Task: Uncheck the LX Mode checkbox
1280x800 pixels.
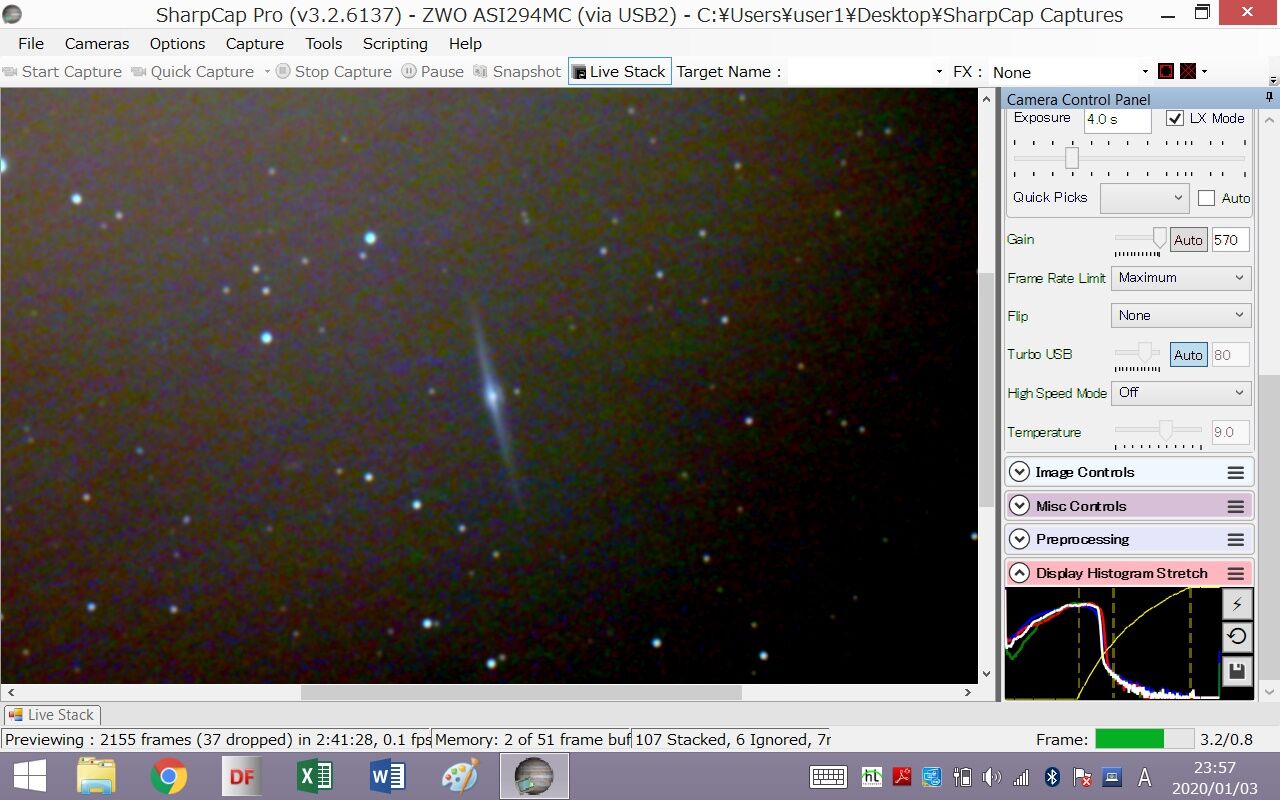Action: click(x=1175, y=118)
